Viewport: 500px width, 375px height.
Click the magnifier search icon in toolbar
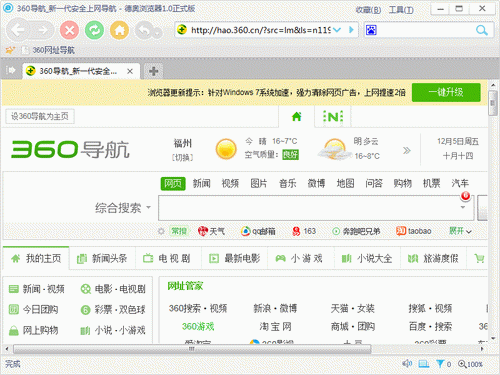[x=481, y=30]
